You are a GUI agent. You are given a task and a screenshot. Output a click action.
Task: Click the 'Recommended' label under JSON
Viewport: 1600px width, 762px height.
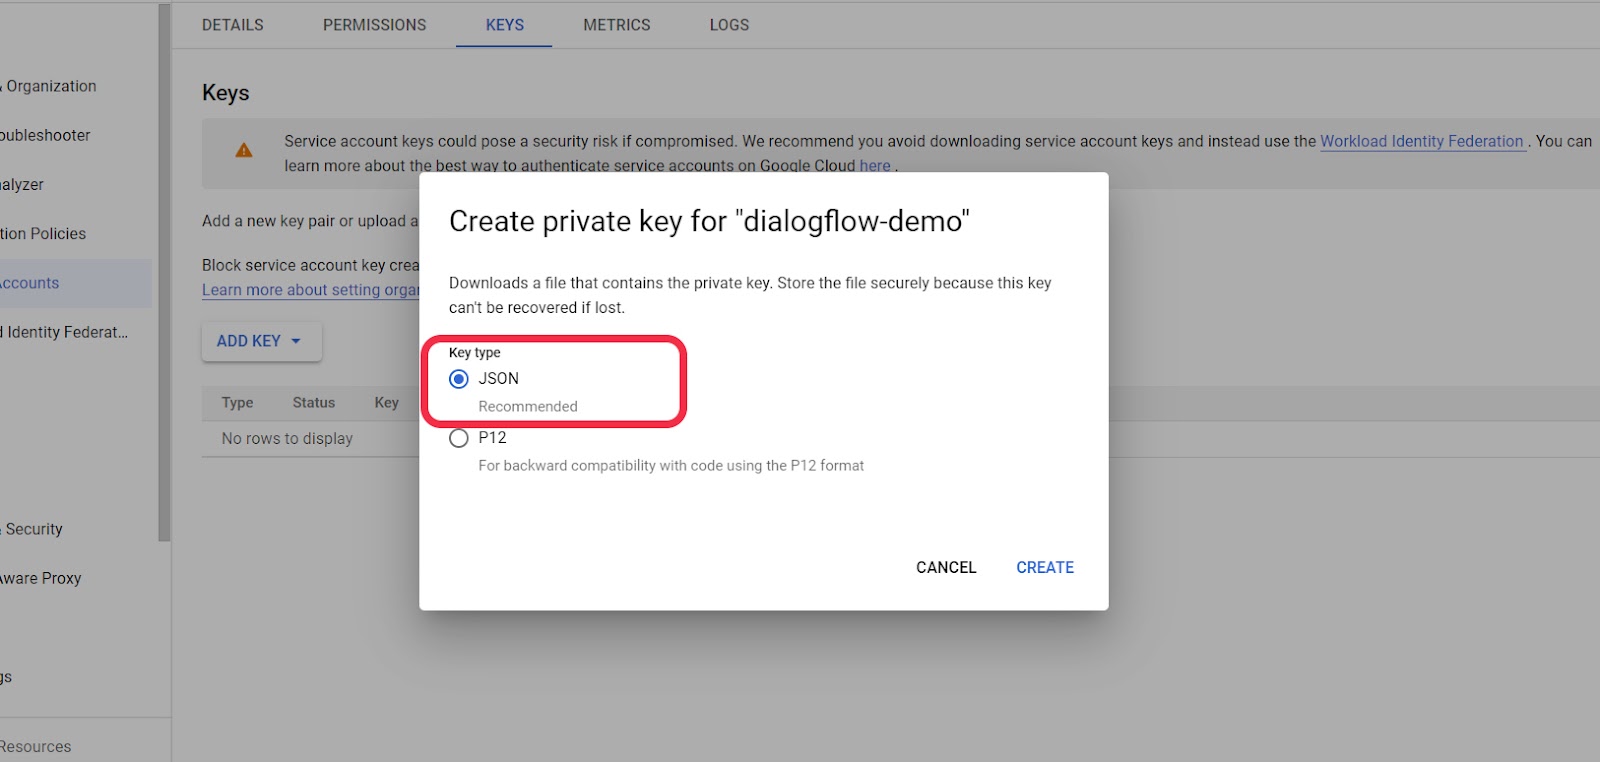[528, 407]
